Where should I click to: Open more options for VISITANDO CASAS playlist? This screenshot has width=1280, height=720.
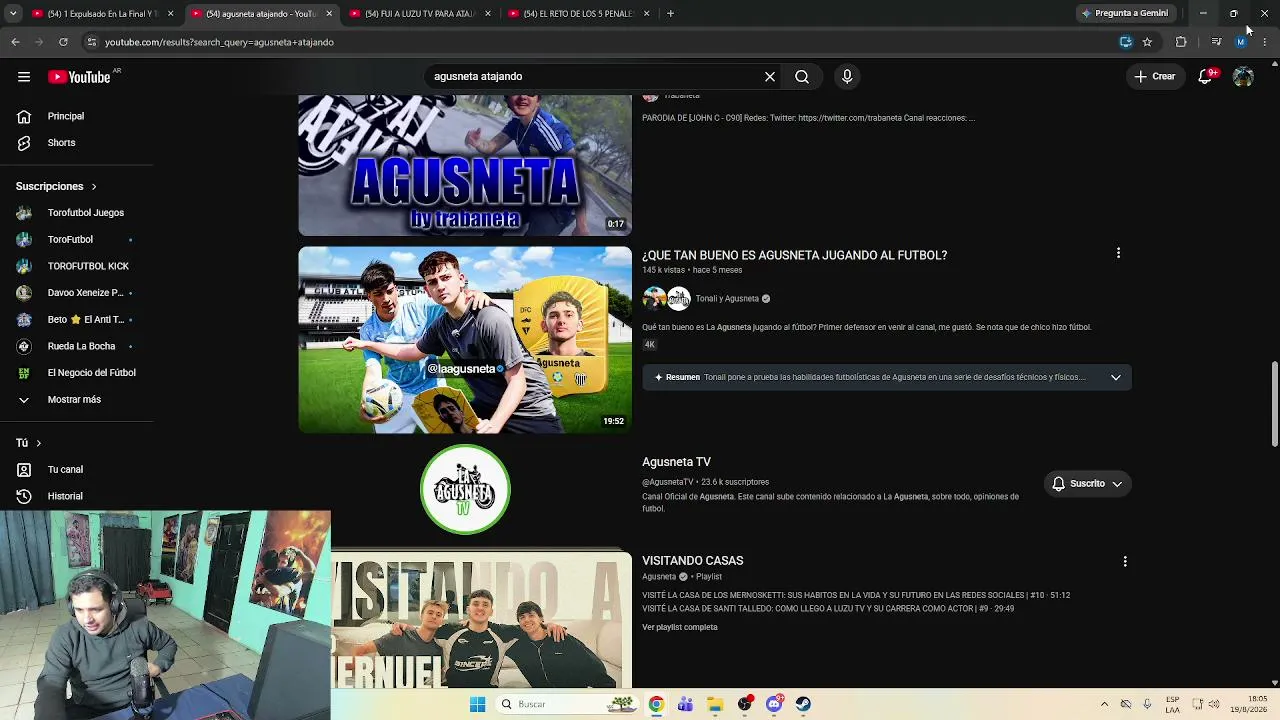click(x=1125, y=561)
